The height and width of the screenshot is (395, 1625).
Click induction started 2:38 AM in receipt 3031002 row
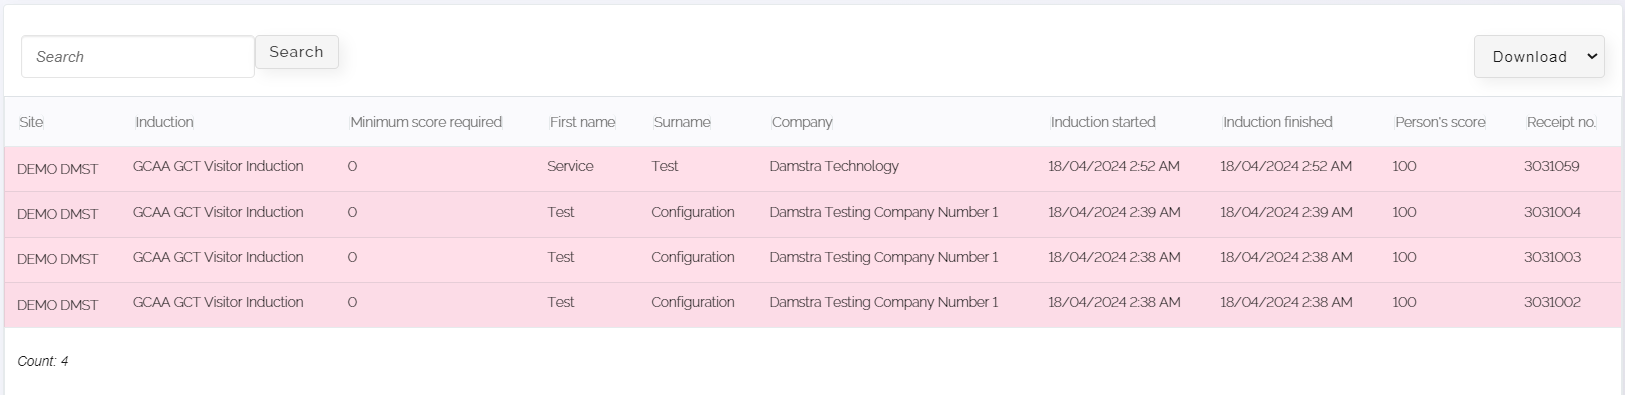point(1114,302)
